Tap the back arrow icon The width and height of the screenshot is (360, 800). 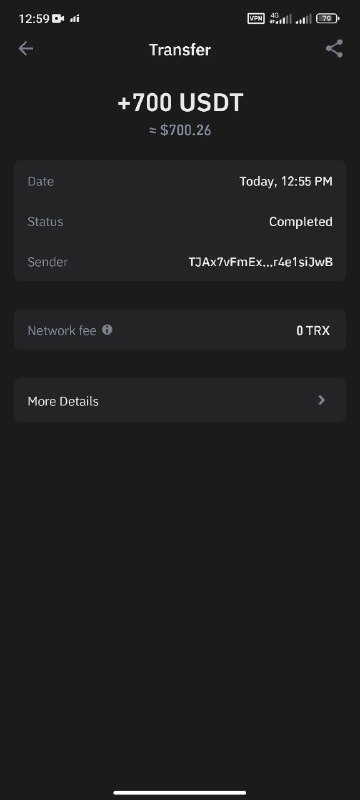[25, 49]
